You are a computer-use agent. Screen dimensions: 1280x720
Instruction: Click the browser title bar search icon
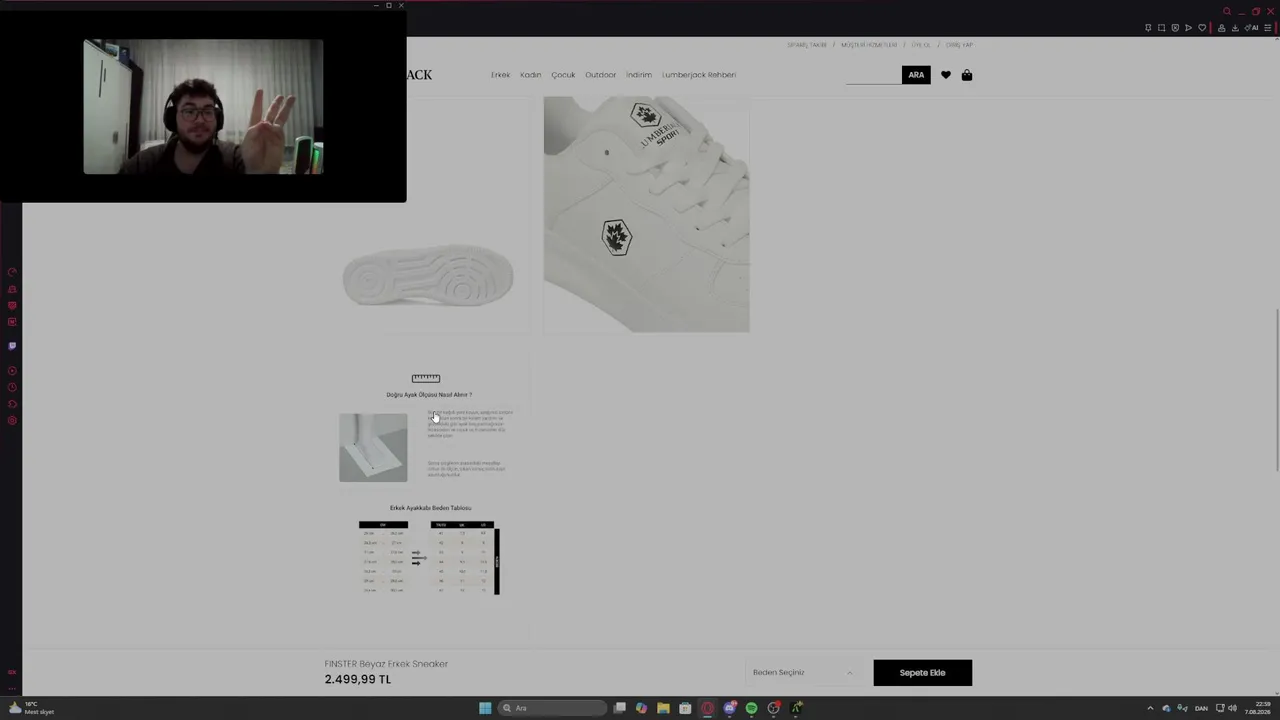(1227, 12)
